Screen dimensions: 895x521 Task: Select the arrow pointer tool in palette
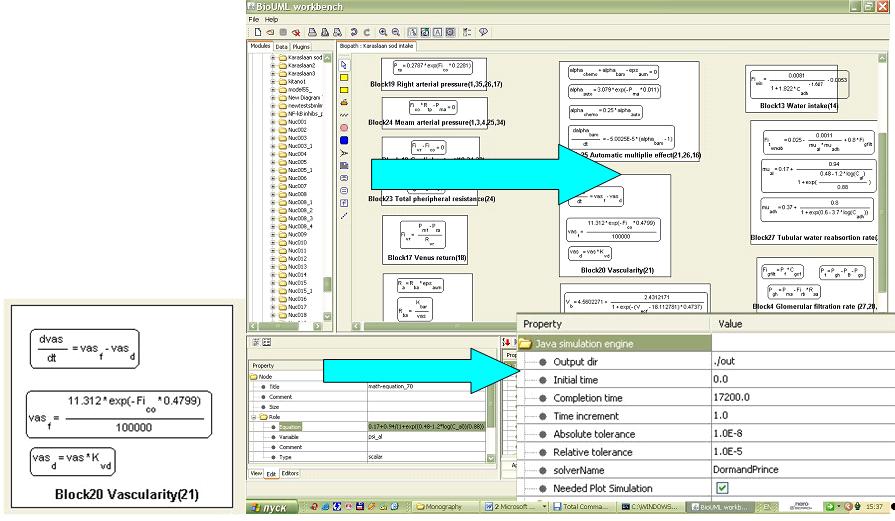tap(344, 64)
